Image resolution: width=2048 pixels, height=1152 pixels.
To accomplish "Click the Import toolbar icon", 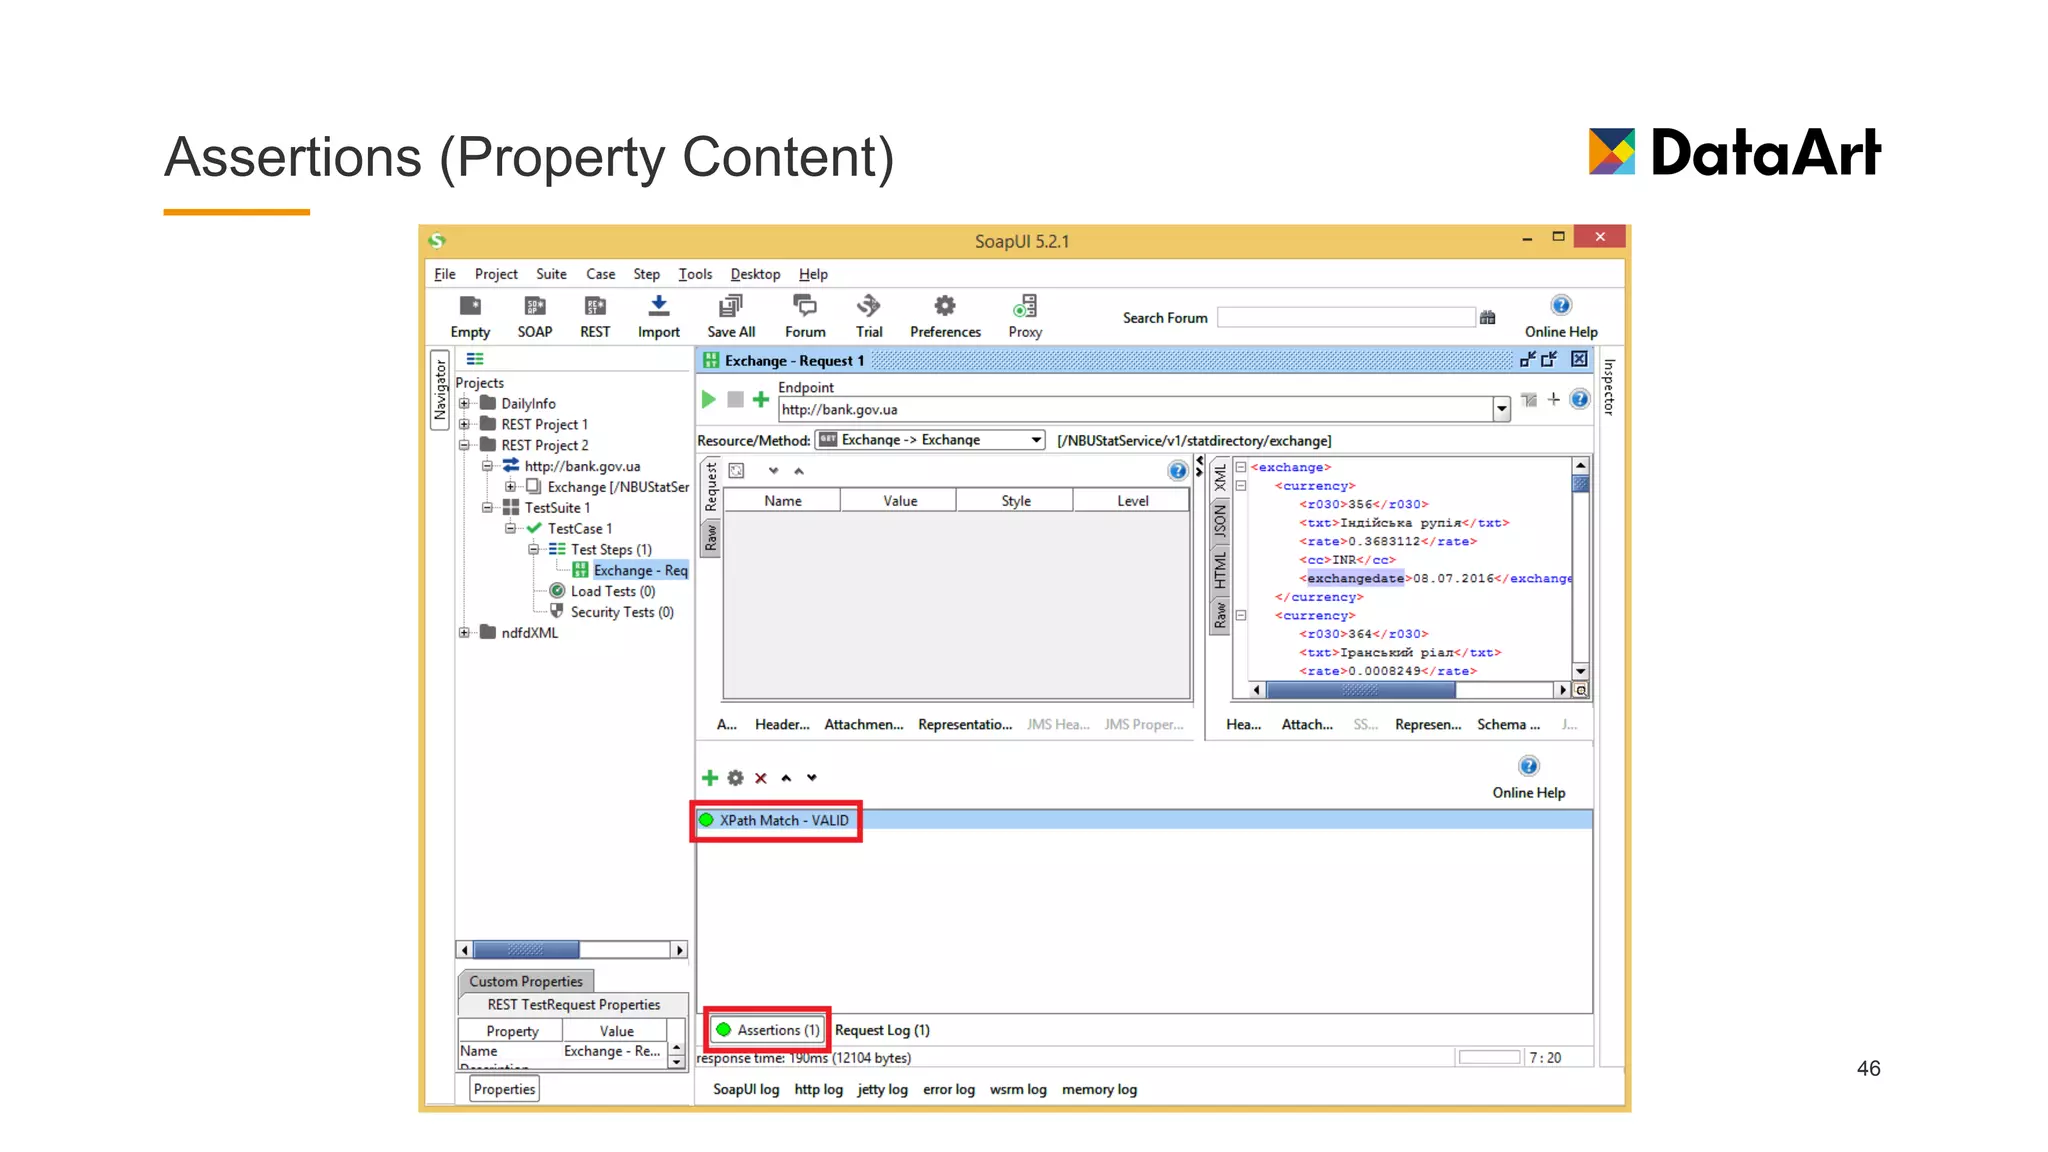I will 658,306.
